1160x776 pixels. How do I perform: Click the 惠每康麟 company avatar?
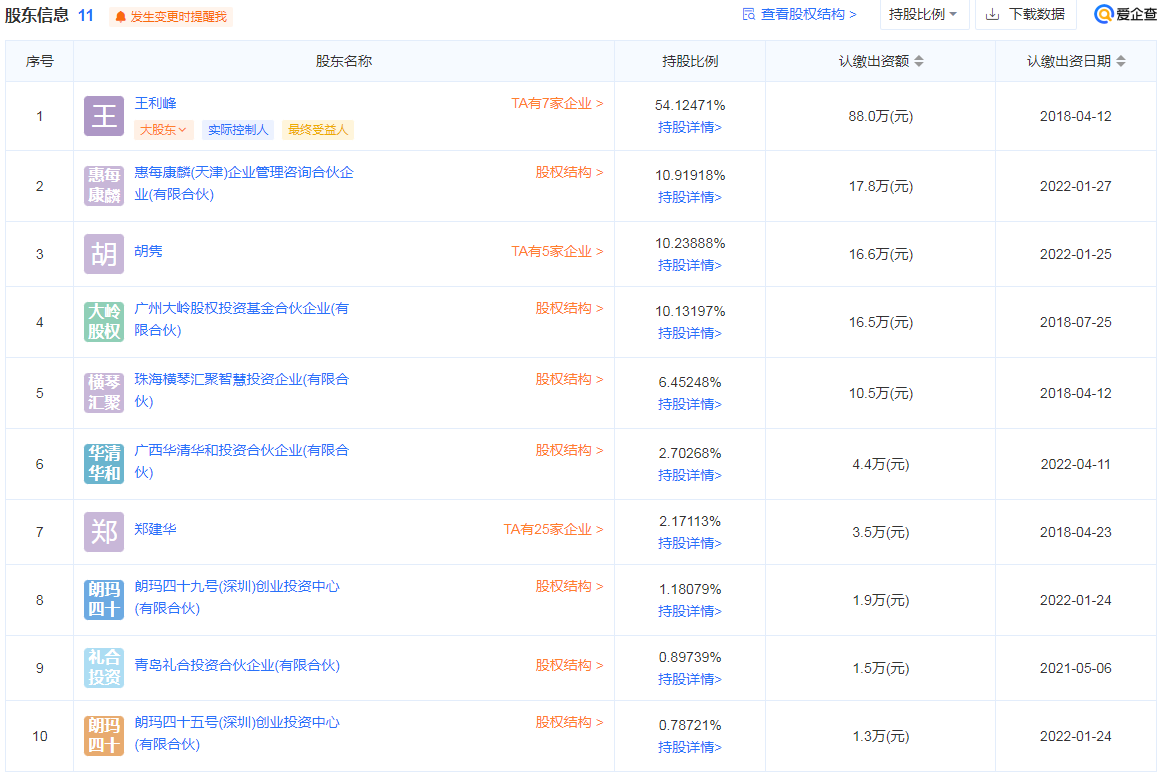click(x=104, y=185)
